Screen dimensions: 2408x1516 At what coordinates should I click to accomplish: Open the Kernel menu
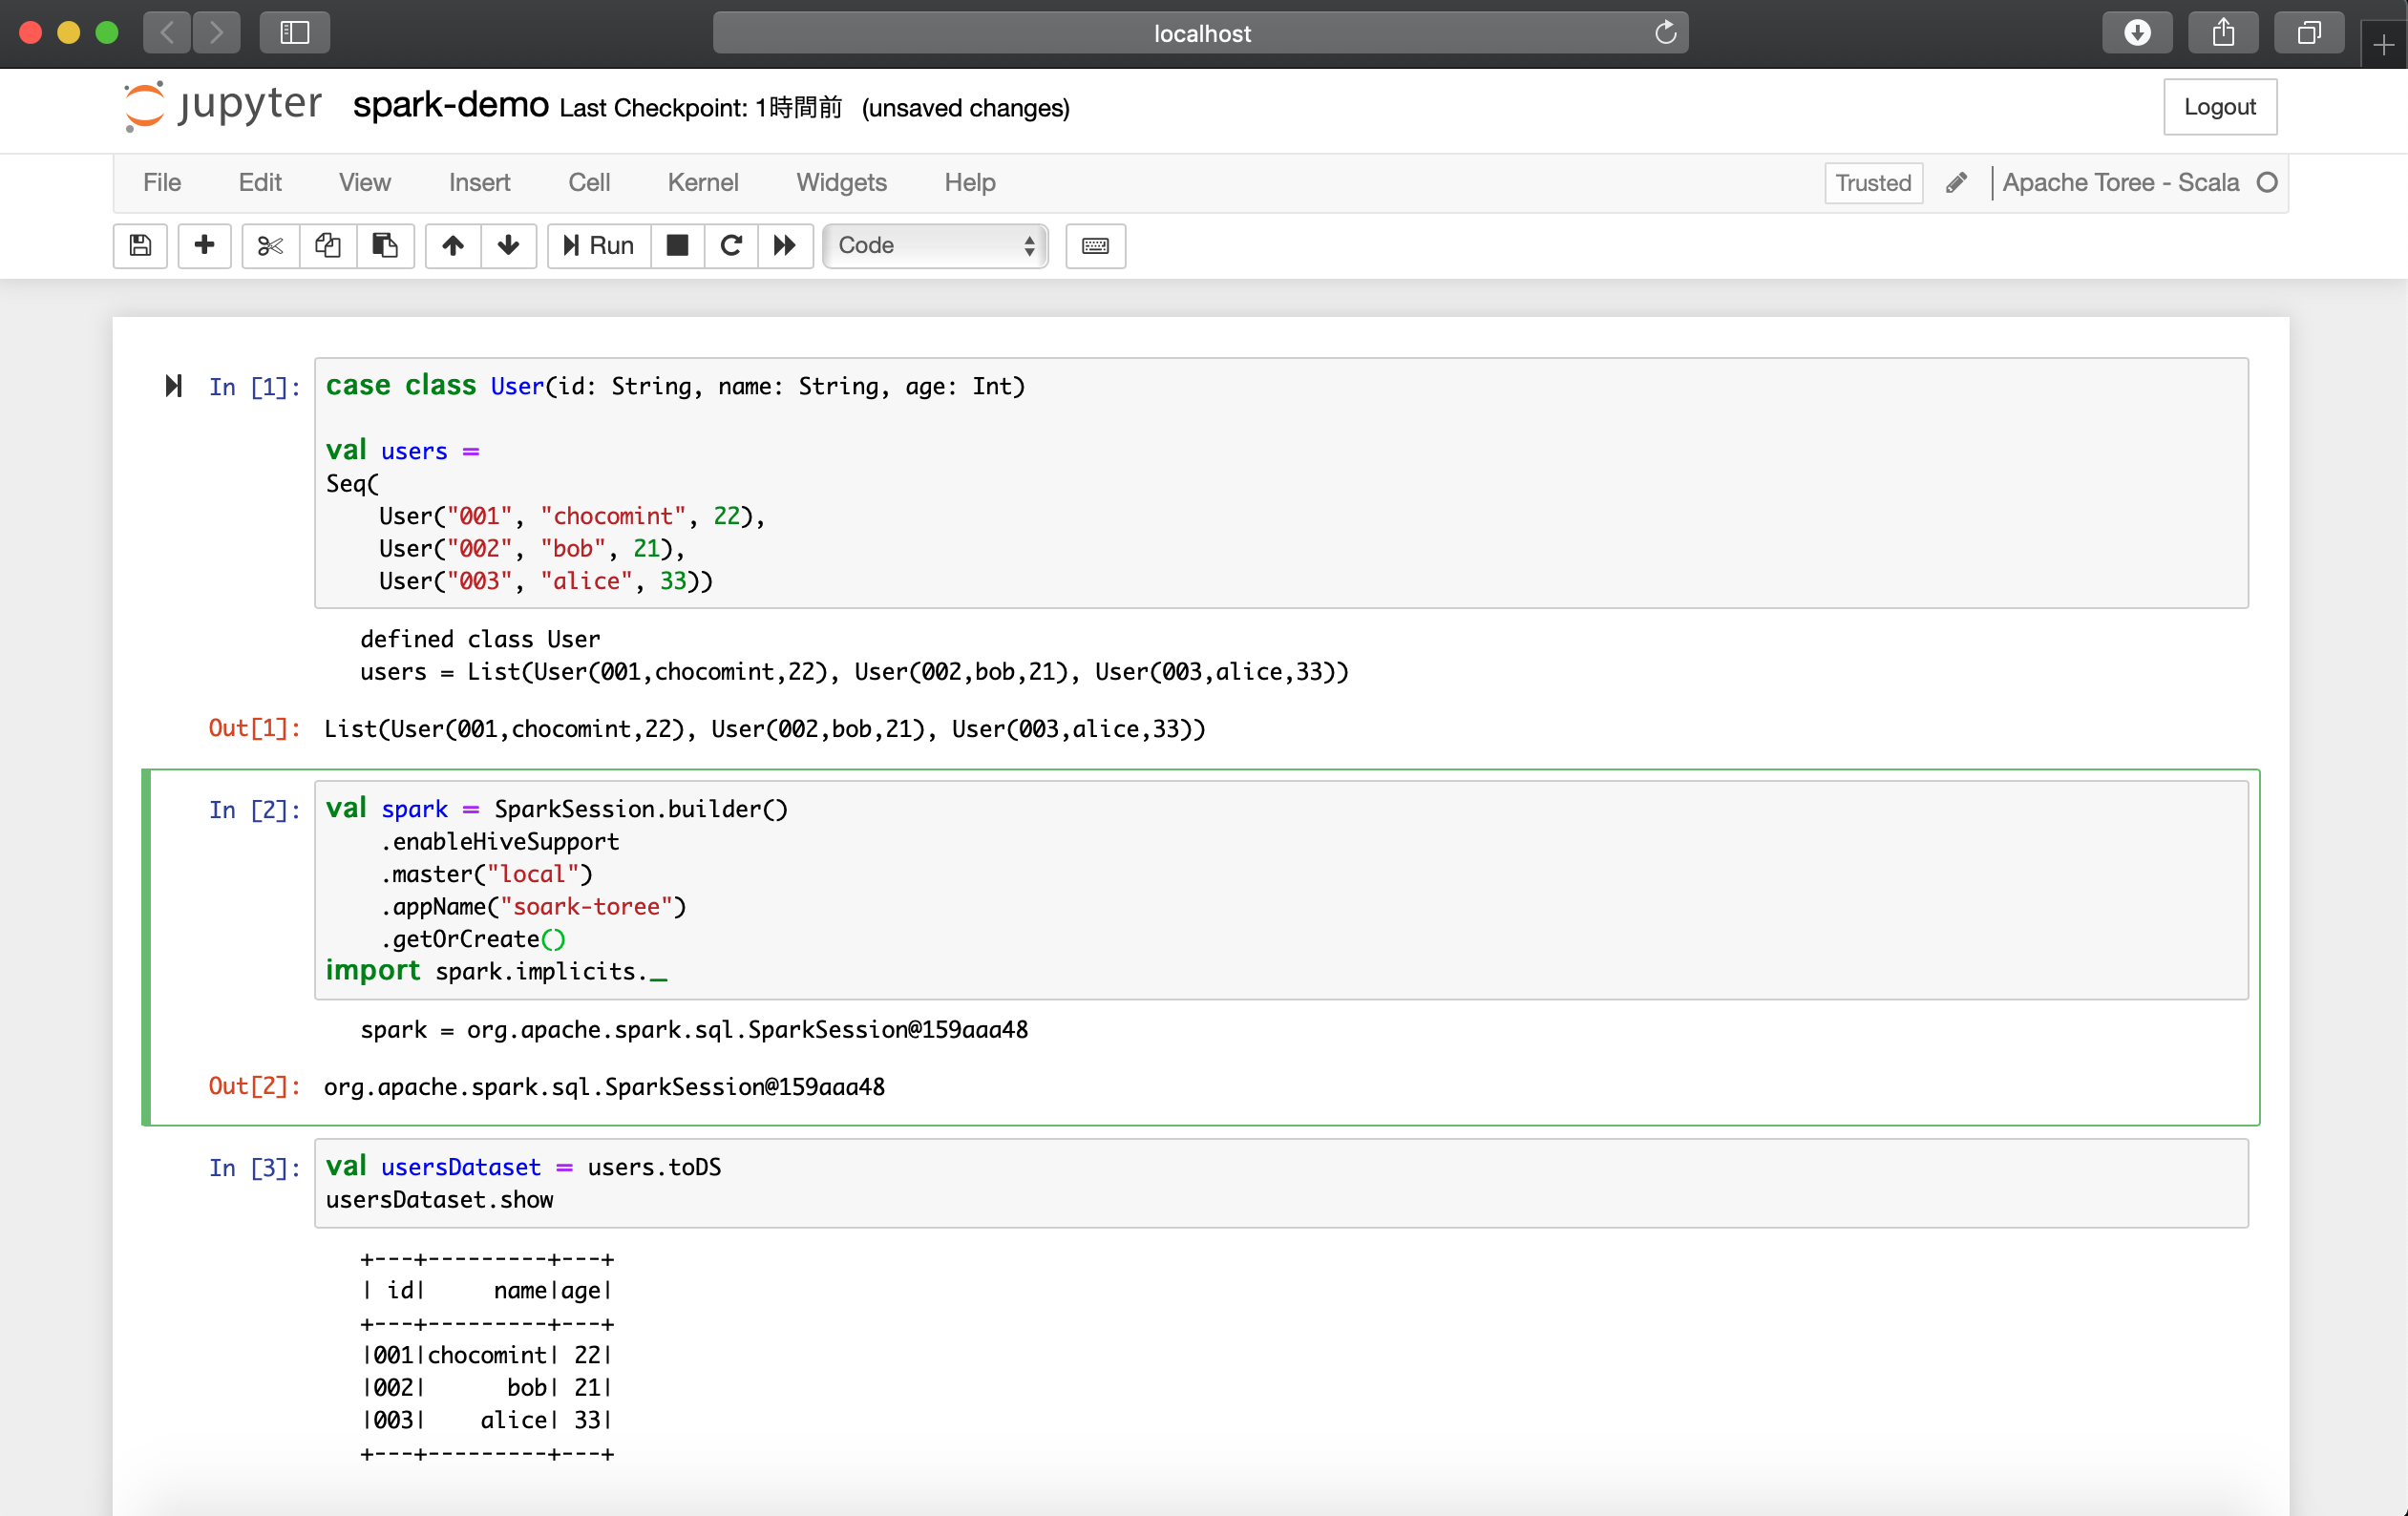click(703, 183)
